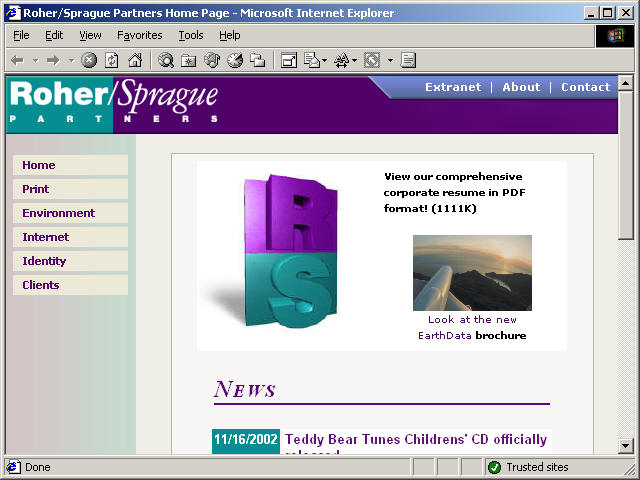640x480 pixels.
Task: Click the page icon in status bar
Action: [x=13, y=467]
